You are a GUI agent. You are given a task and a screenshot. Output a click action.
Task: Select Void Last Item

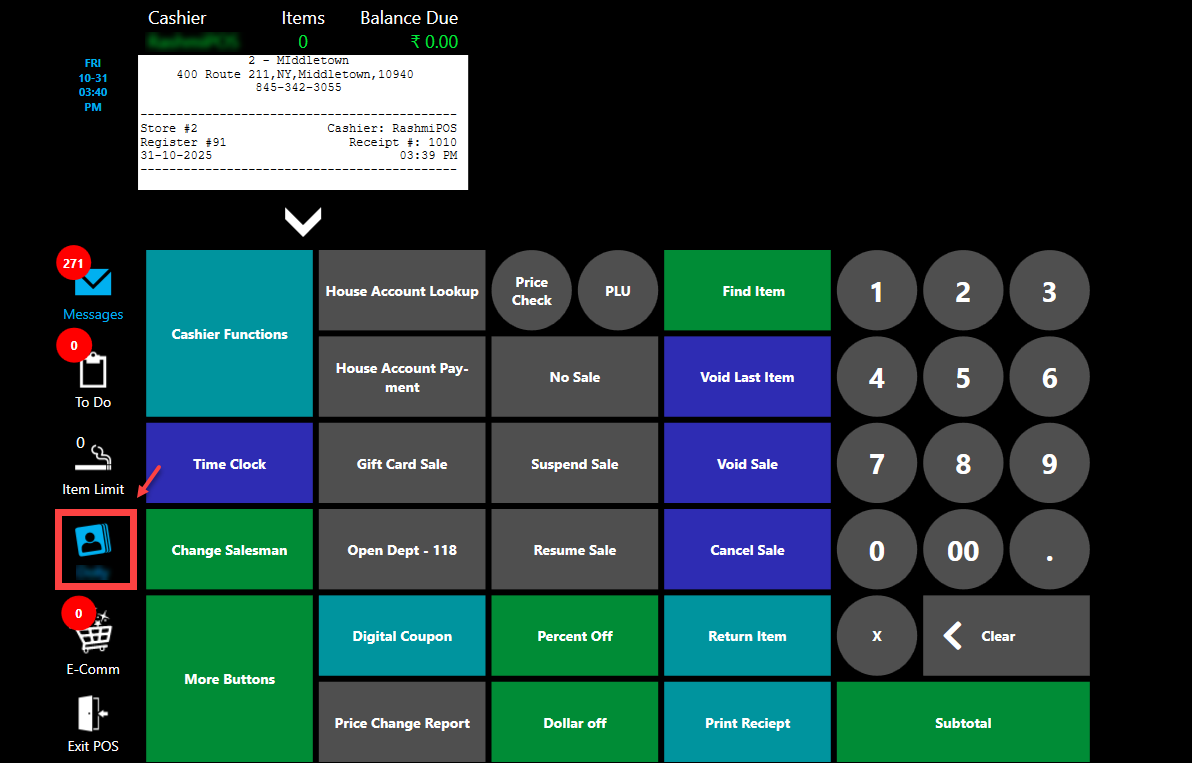[x=747, y=377]
